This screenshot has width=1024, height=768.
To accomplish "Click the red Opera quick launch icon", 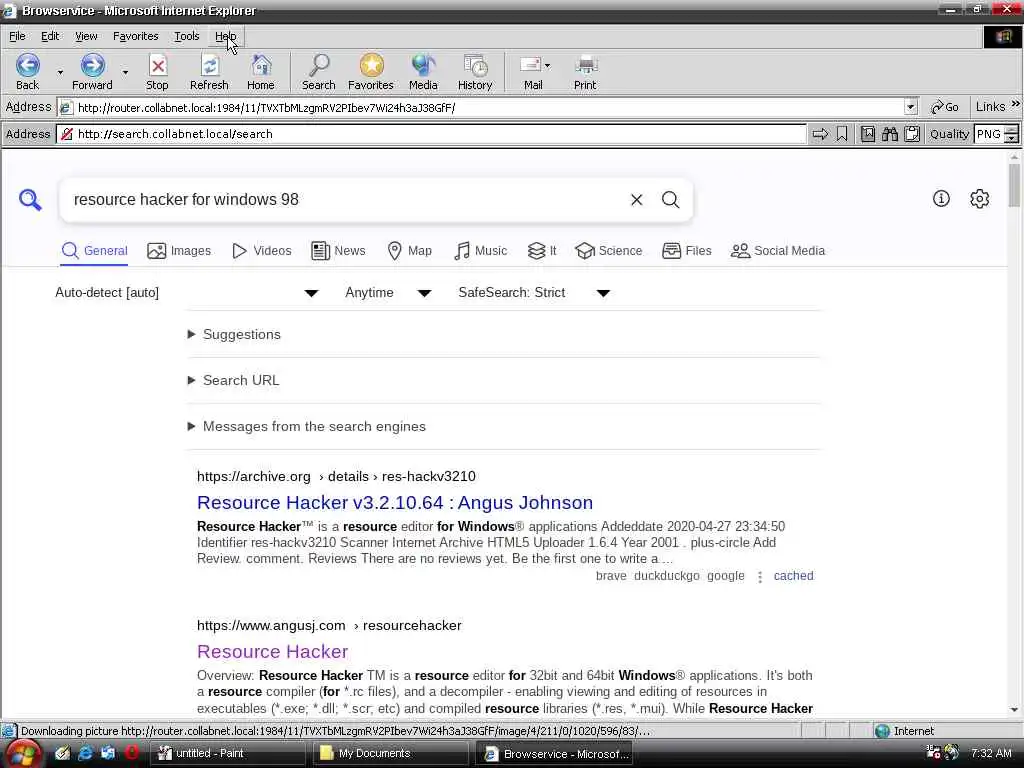I will tap(131, 753).
